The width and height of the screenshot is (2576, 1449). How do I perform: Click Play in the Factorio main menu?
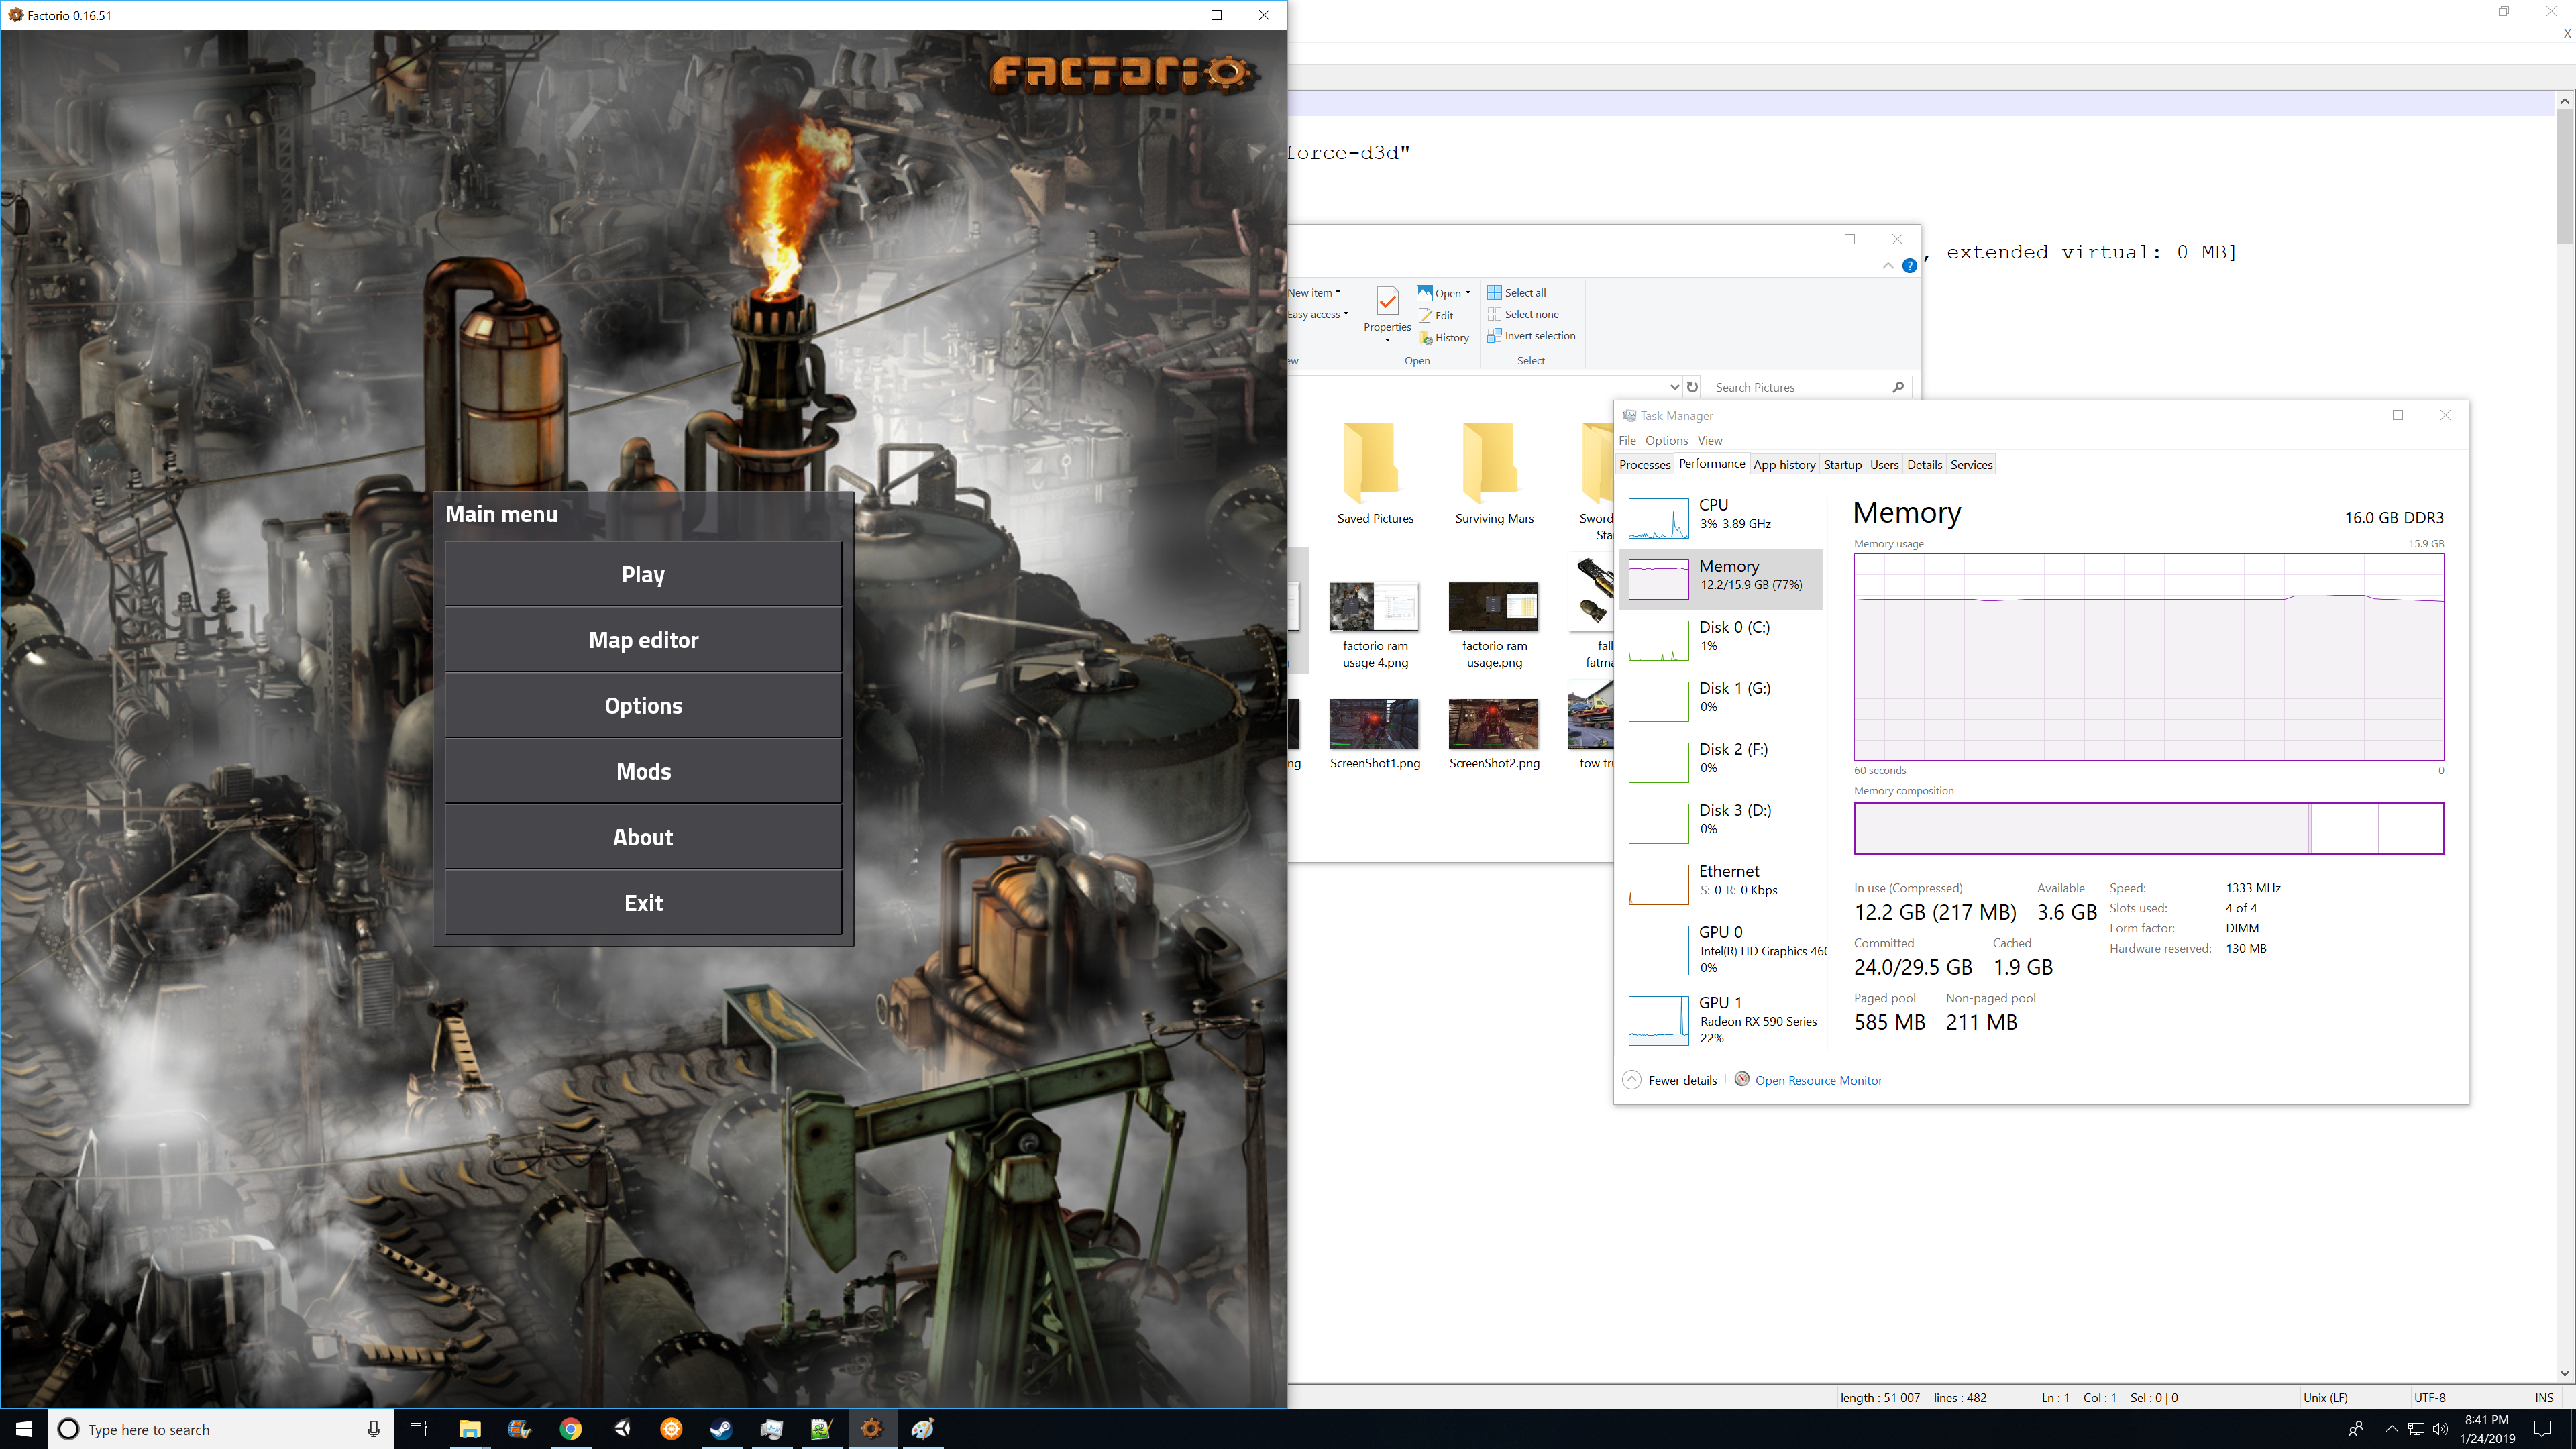click(643, 574)
